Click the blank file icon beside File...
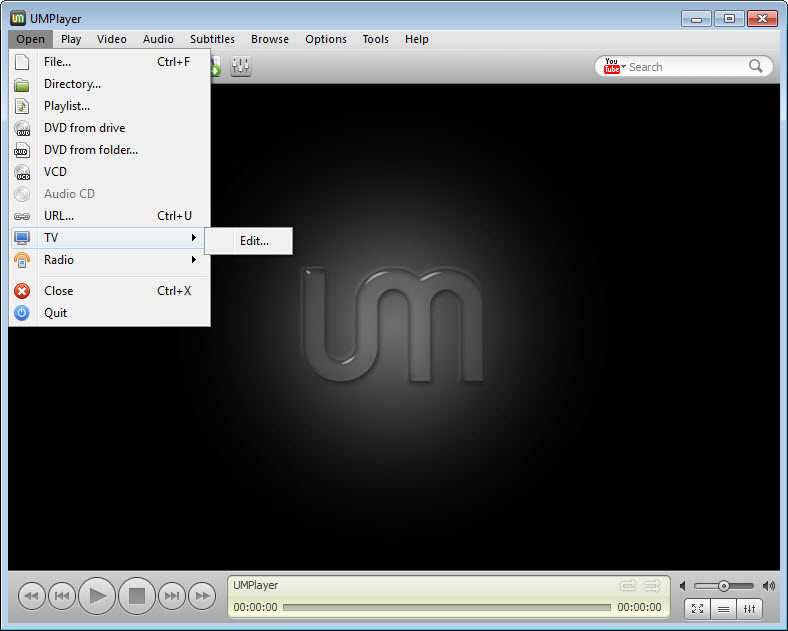Screen dimensions: 788x631 [x=22, y=62]
